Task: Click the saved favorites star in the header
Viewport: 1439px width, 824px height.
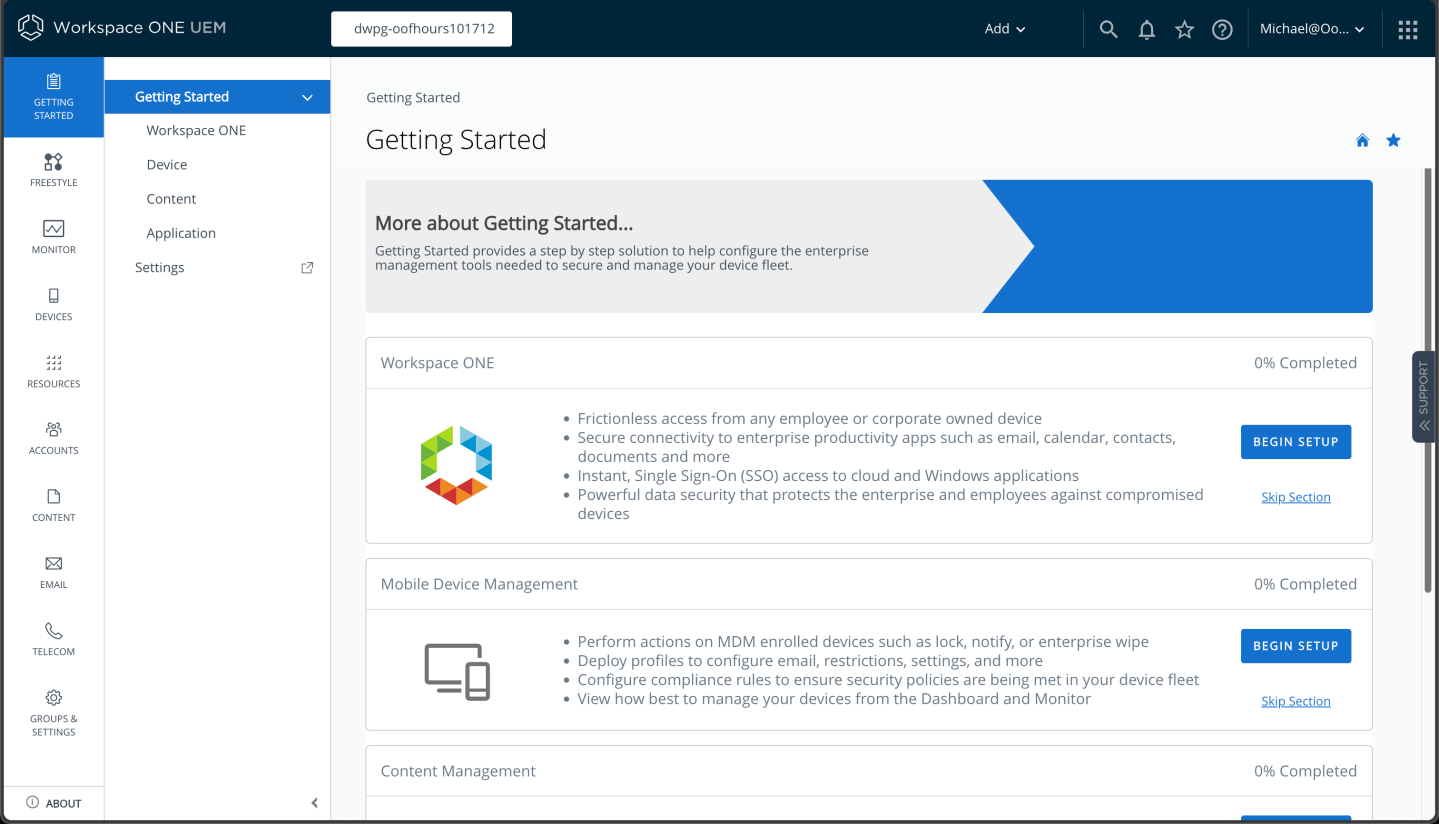Action: [x=1184, y=29]
